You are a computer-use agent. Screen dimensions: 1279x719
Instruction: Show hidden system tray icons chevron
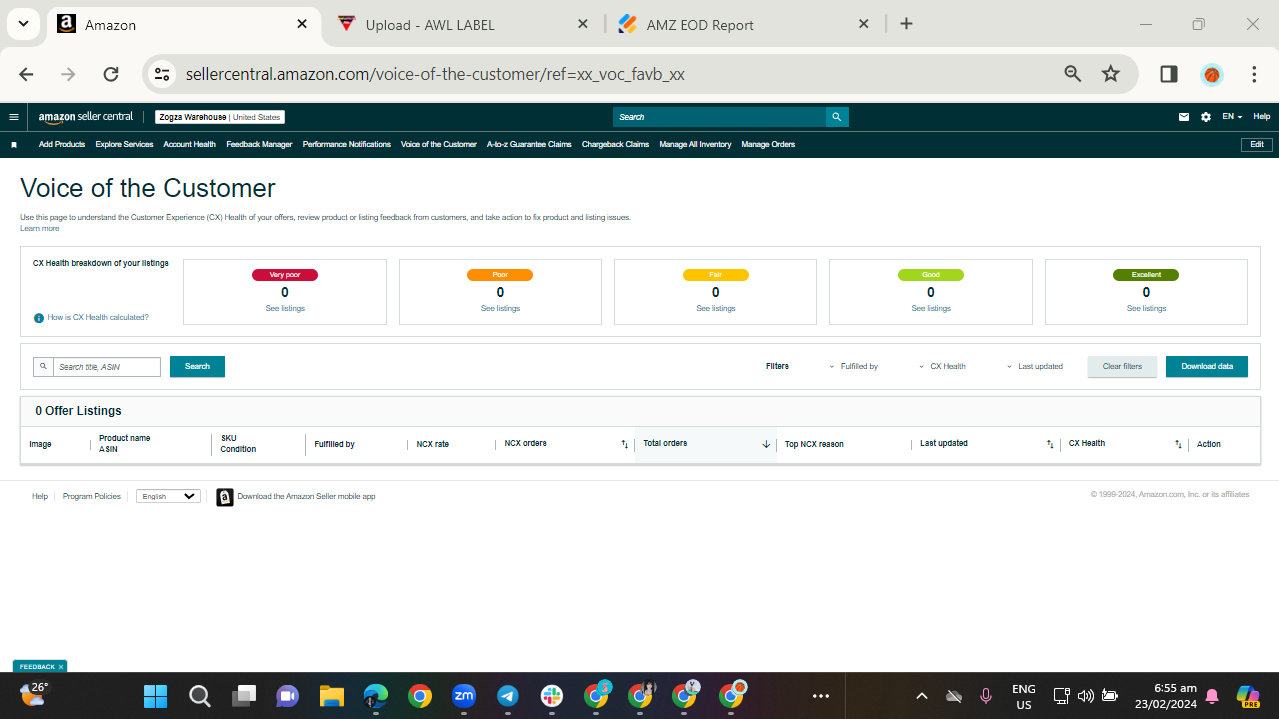click(922, 696)
